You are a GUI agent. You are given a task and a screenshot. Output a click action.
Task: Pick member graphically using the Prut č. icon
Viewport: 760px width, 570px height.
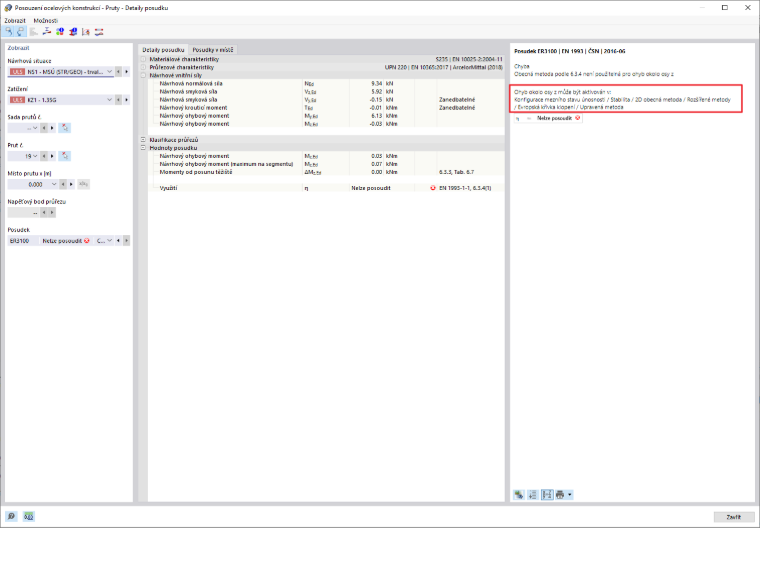[x=64, y=156]
